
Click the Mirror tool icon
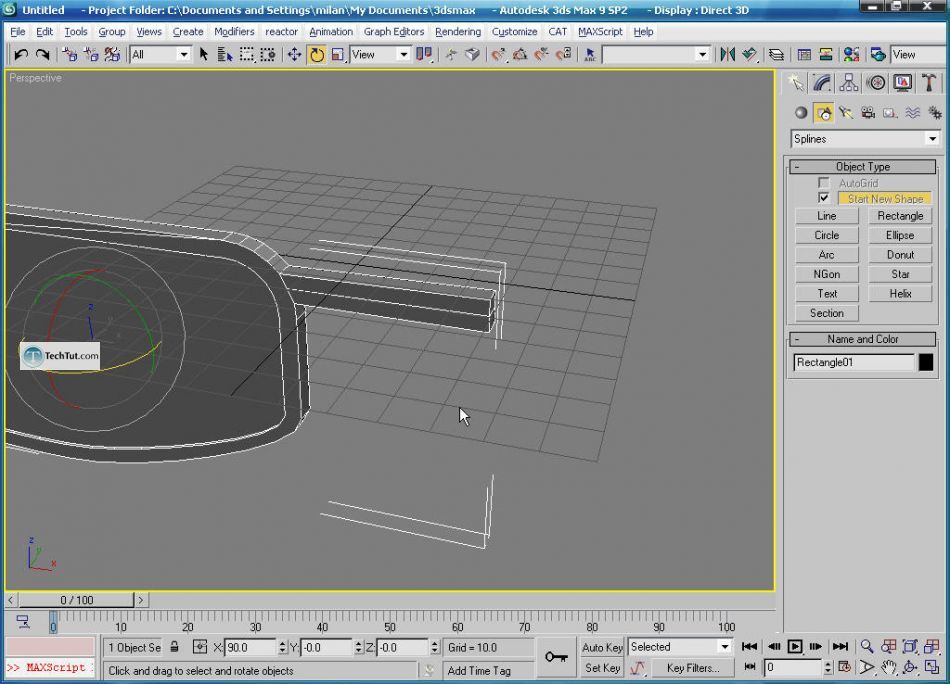pyautogui.click(x=728, y=54)
